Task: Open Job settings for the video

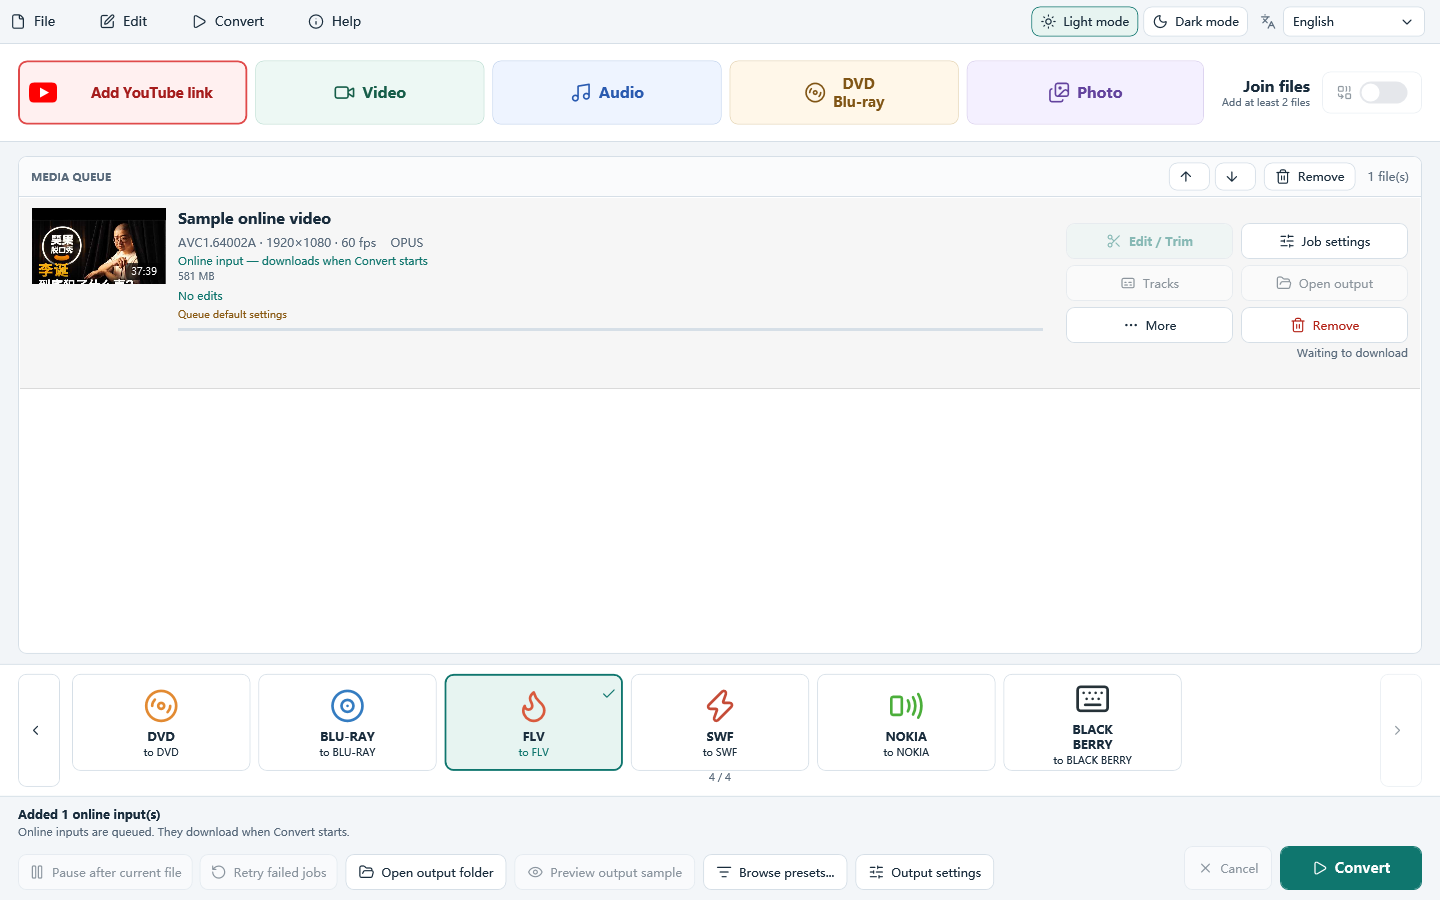Action: click(x=1324, y=241)
